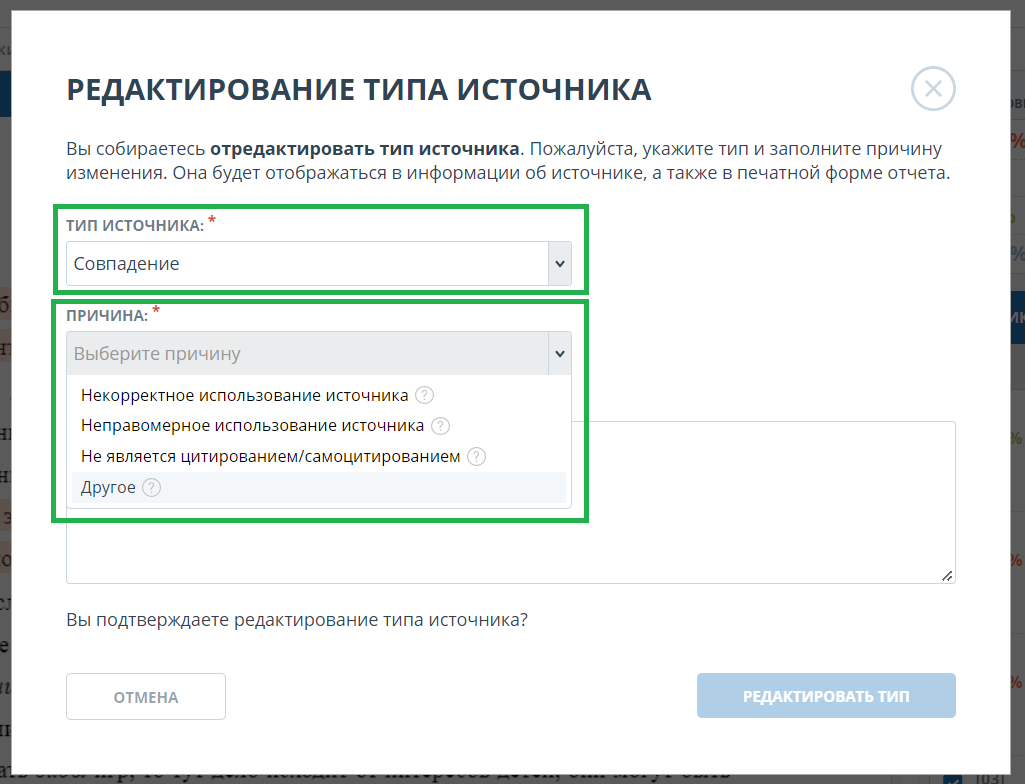Viewport: 1025px width, 784px height.
Task: Select reason Некорректное использование источника
Action: 244,395
